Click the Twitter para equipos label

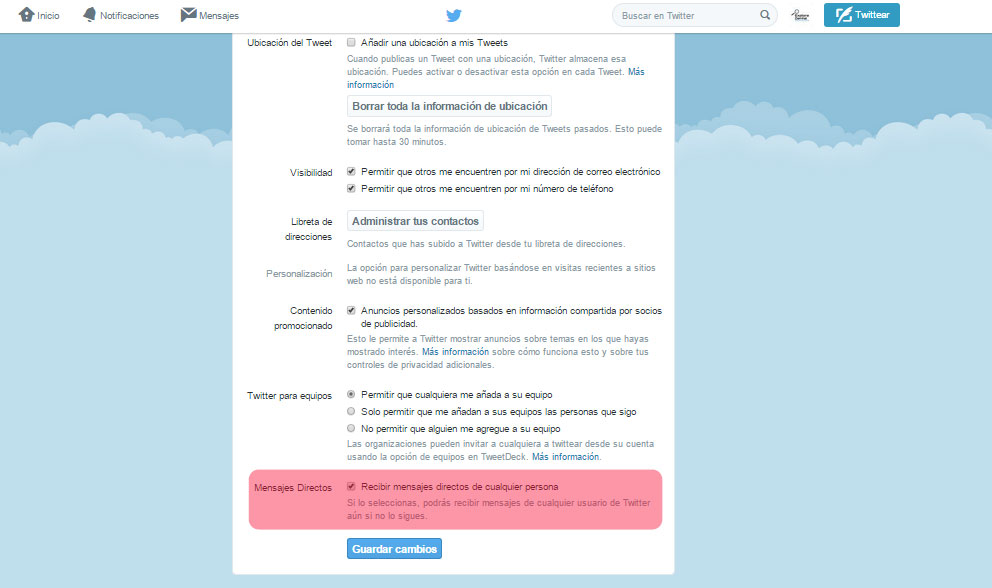pos(289,396)
